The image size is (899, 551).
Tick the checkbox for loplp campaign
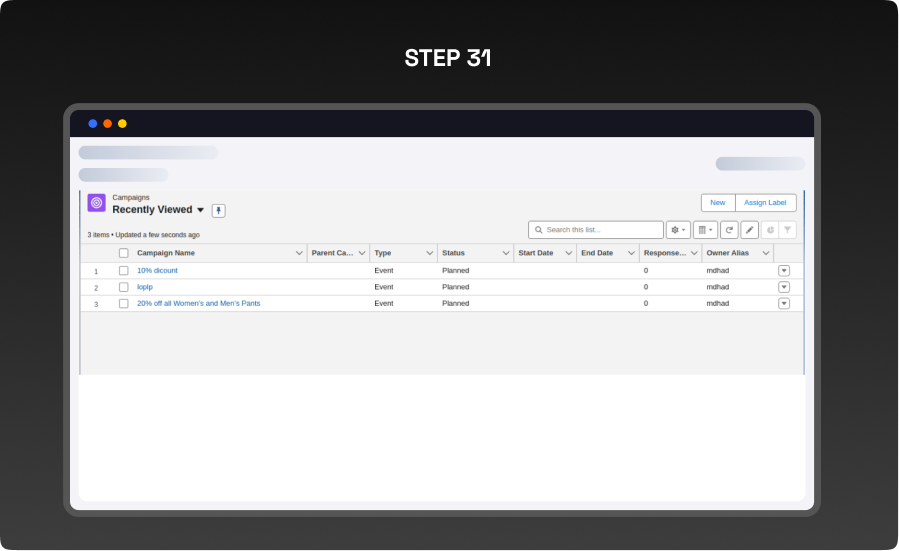[124, 287]
